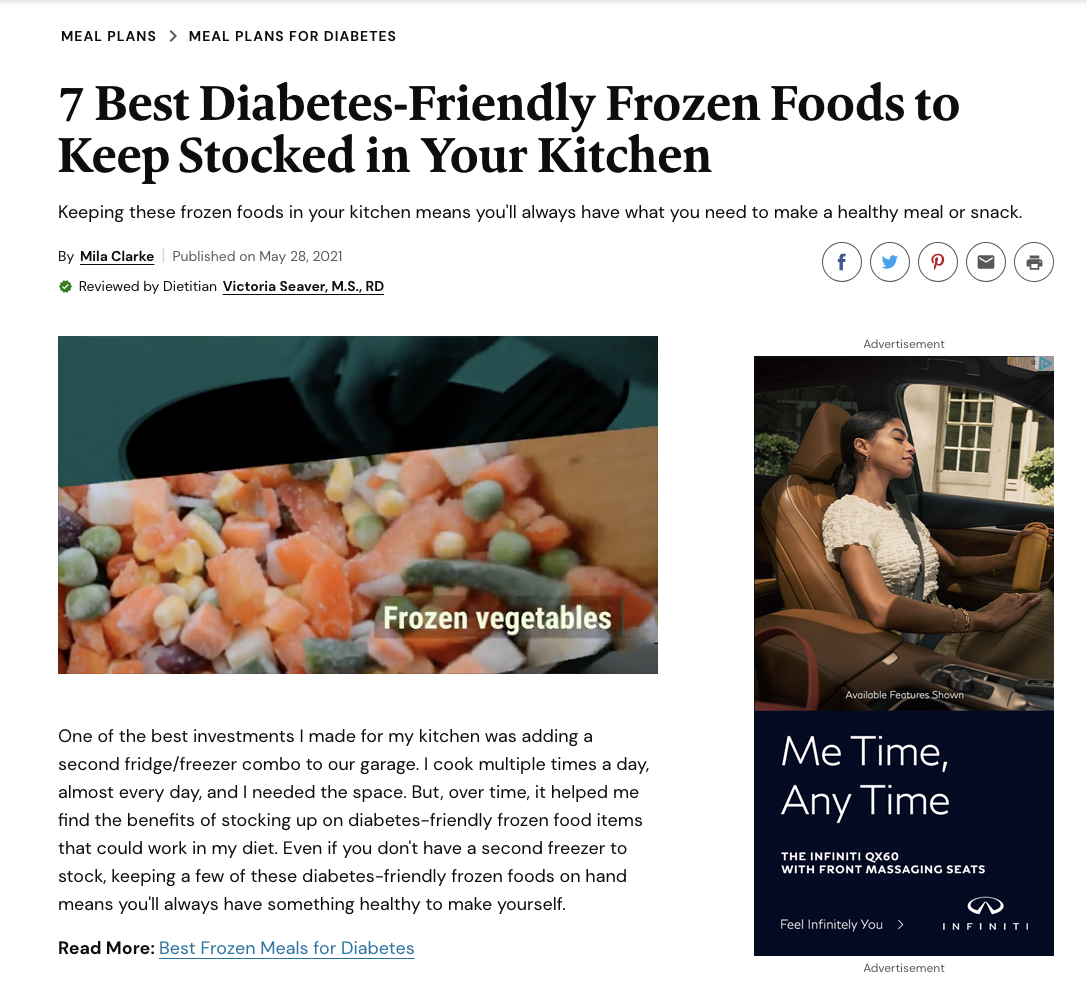
Task: Click the article headline about frozen foods
Action: pos(509,129)
